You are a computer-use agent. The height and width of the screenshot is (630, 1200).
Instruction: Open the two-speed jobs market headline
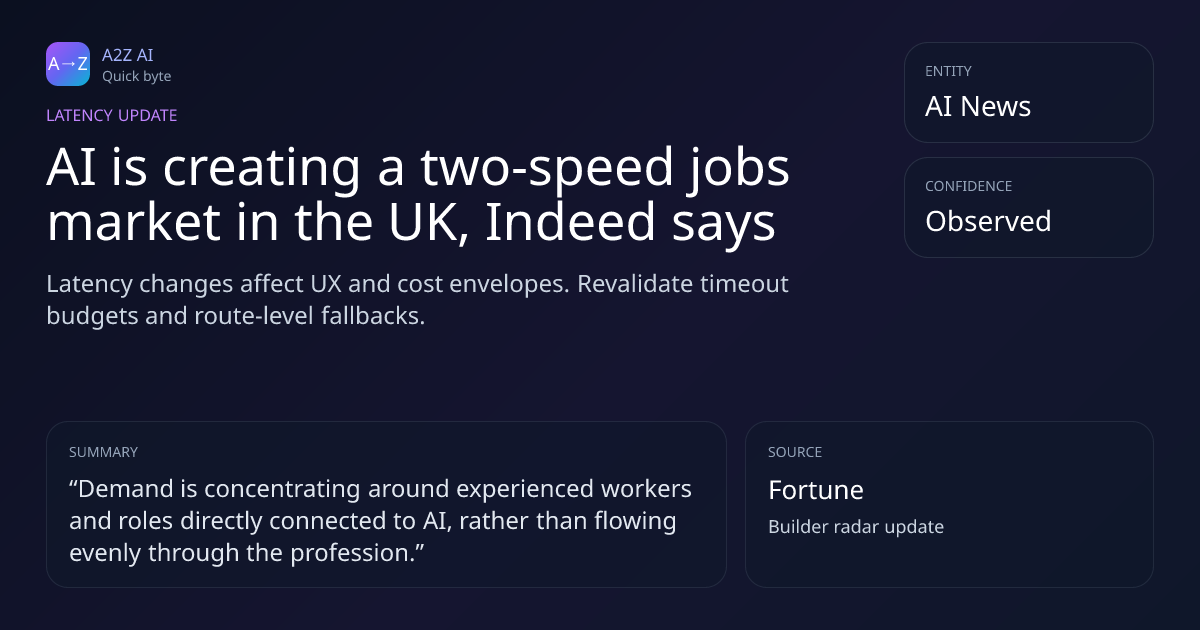(x=418, y=195)
